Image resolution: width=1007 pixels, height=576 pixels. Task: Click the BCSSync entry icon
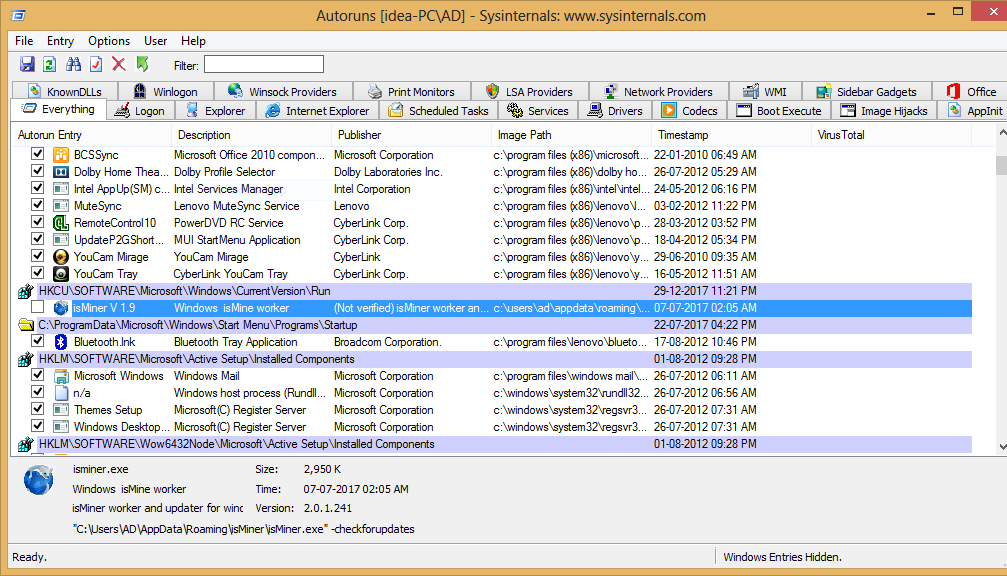coord(60,155)
